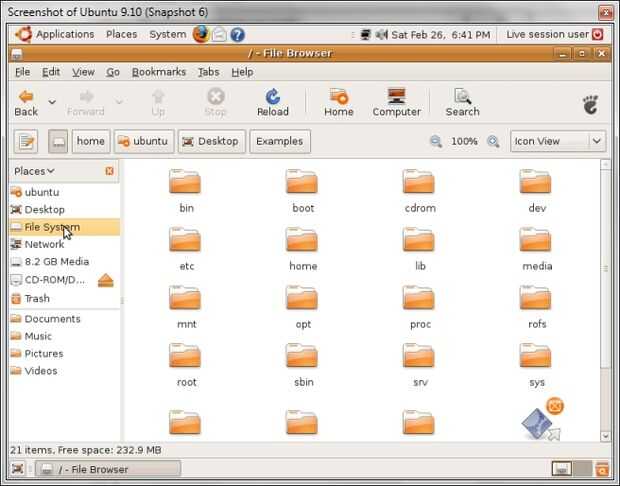Open the Tabs menu
This screenshot has height=486, width=620.
[x=208, y=72]
